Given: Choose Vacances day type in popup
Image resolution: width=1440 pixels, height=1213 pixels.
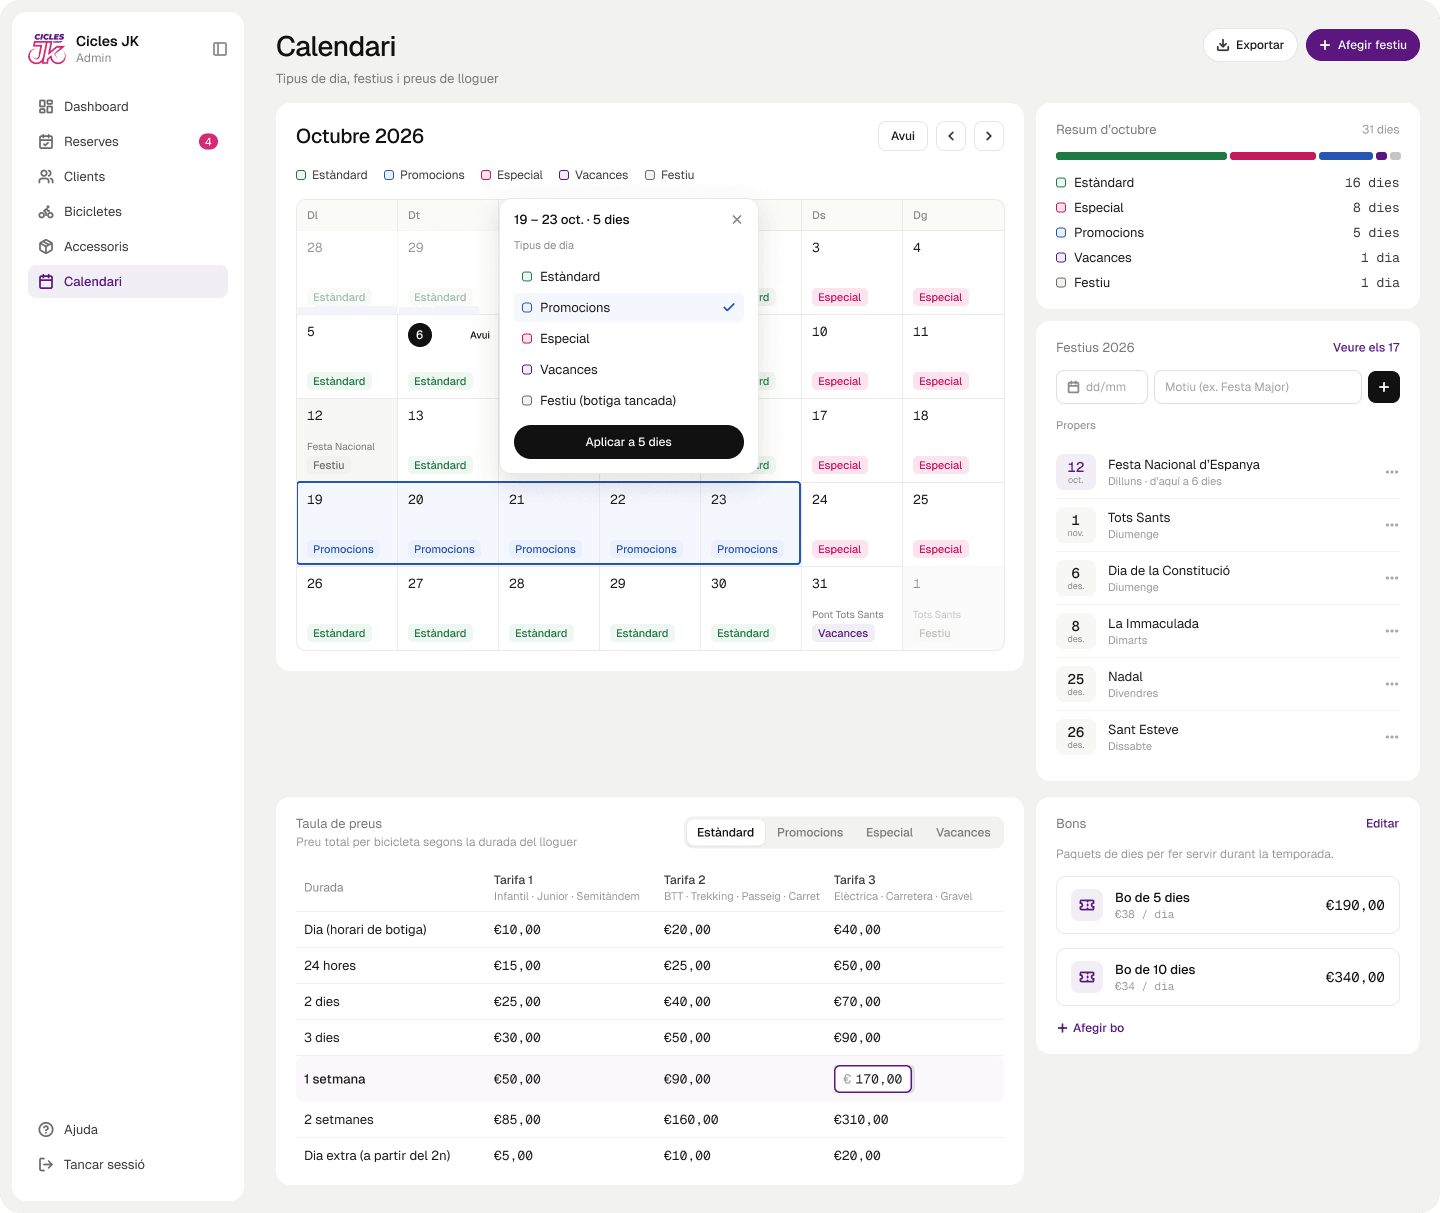Looking at the screenshot, I should point(629,369).
